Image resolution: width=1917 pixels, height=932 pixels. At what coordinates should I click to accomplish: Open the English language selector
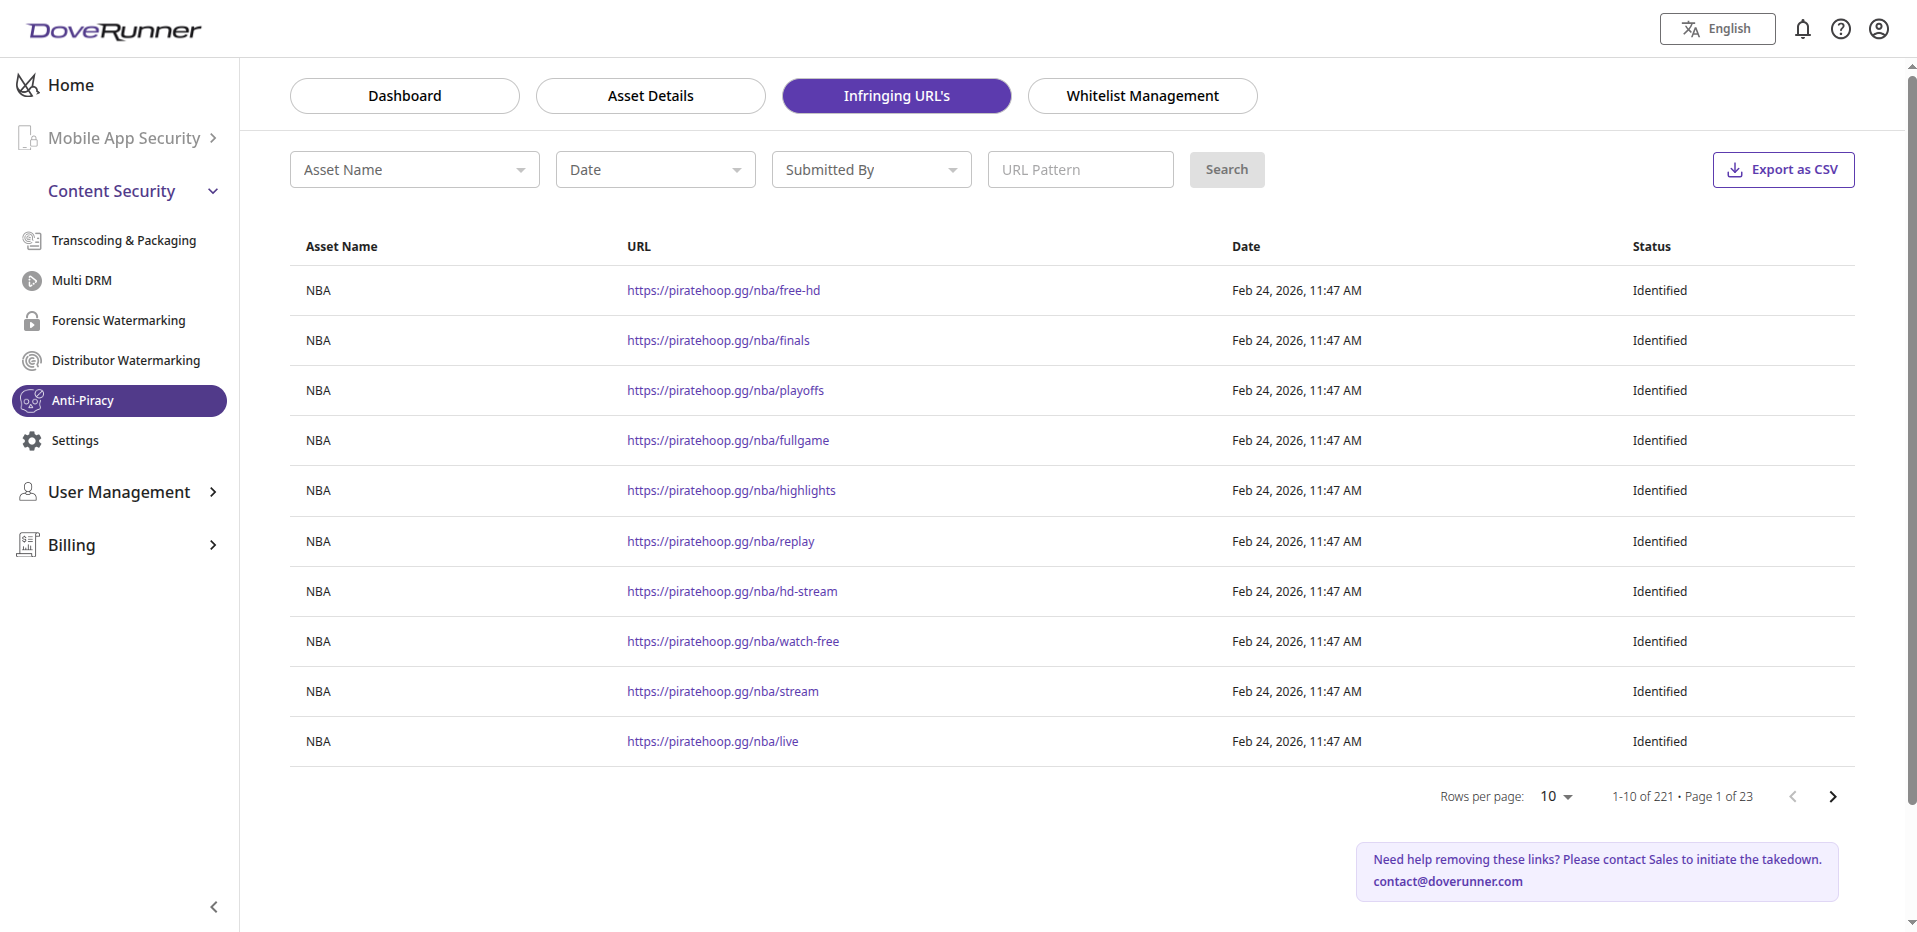(x=1717, y=29)
